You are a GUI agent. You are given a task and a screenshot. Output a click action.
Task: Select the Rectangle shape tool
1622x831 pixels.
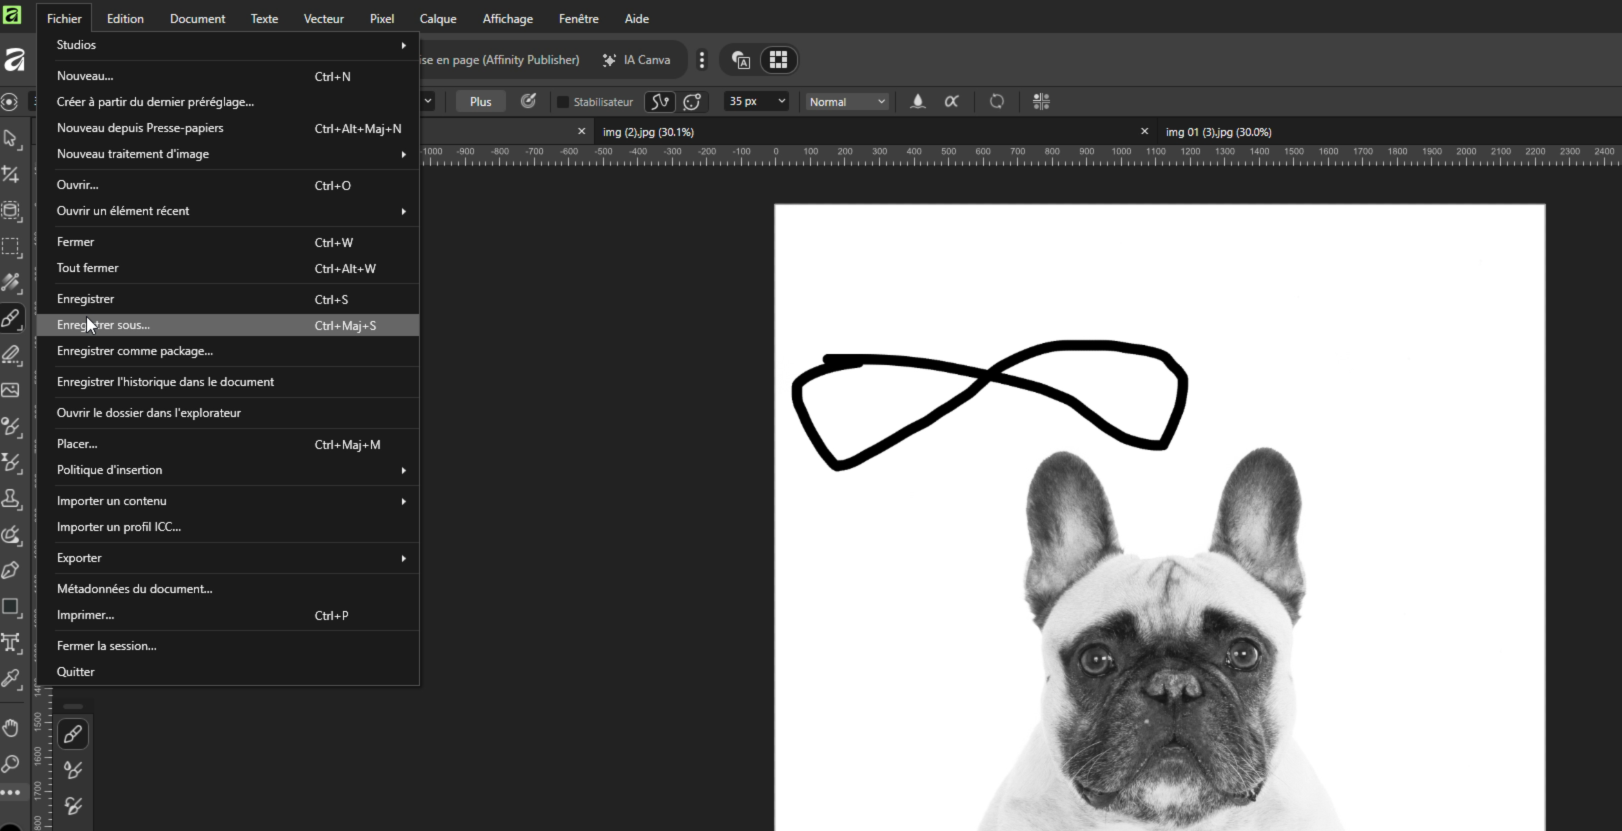tap(11, 607)
